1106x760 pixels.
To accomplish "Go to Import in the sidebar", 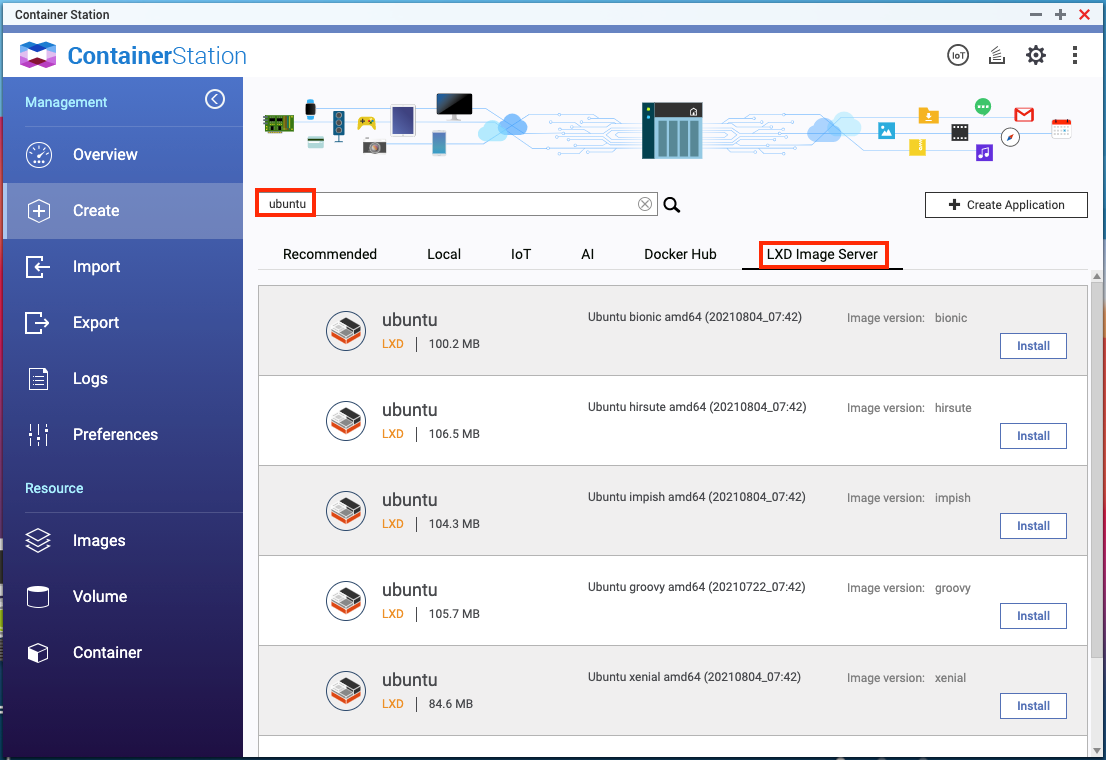I will click(x=96, y=267).
